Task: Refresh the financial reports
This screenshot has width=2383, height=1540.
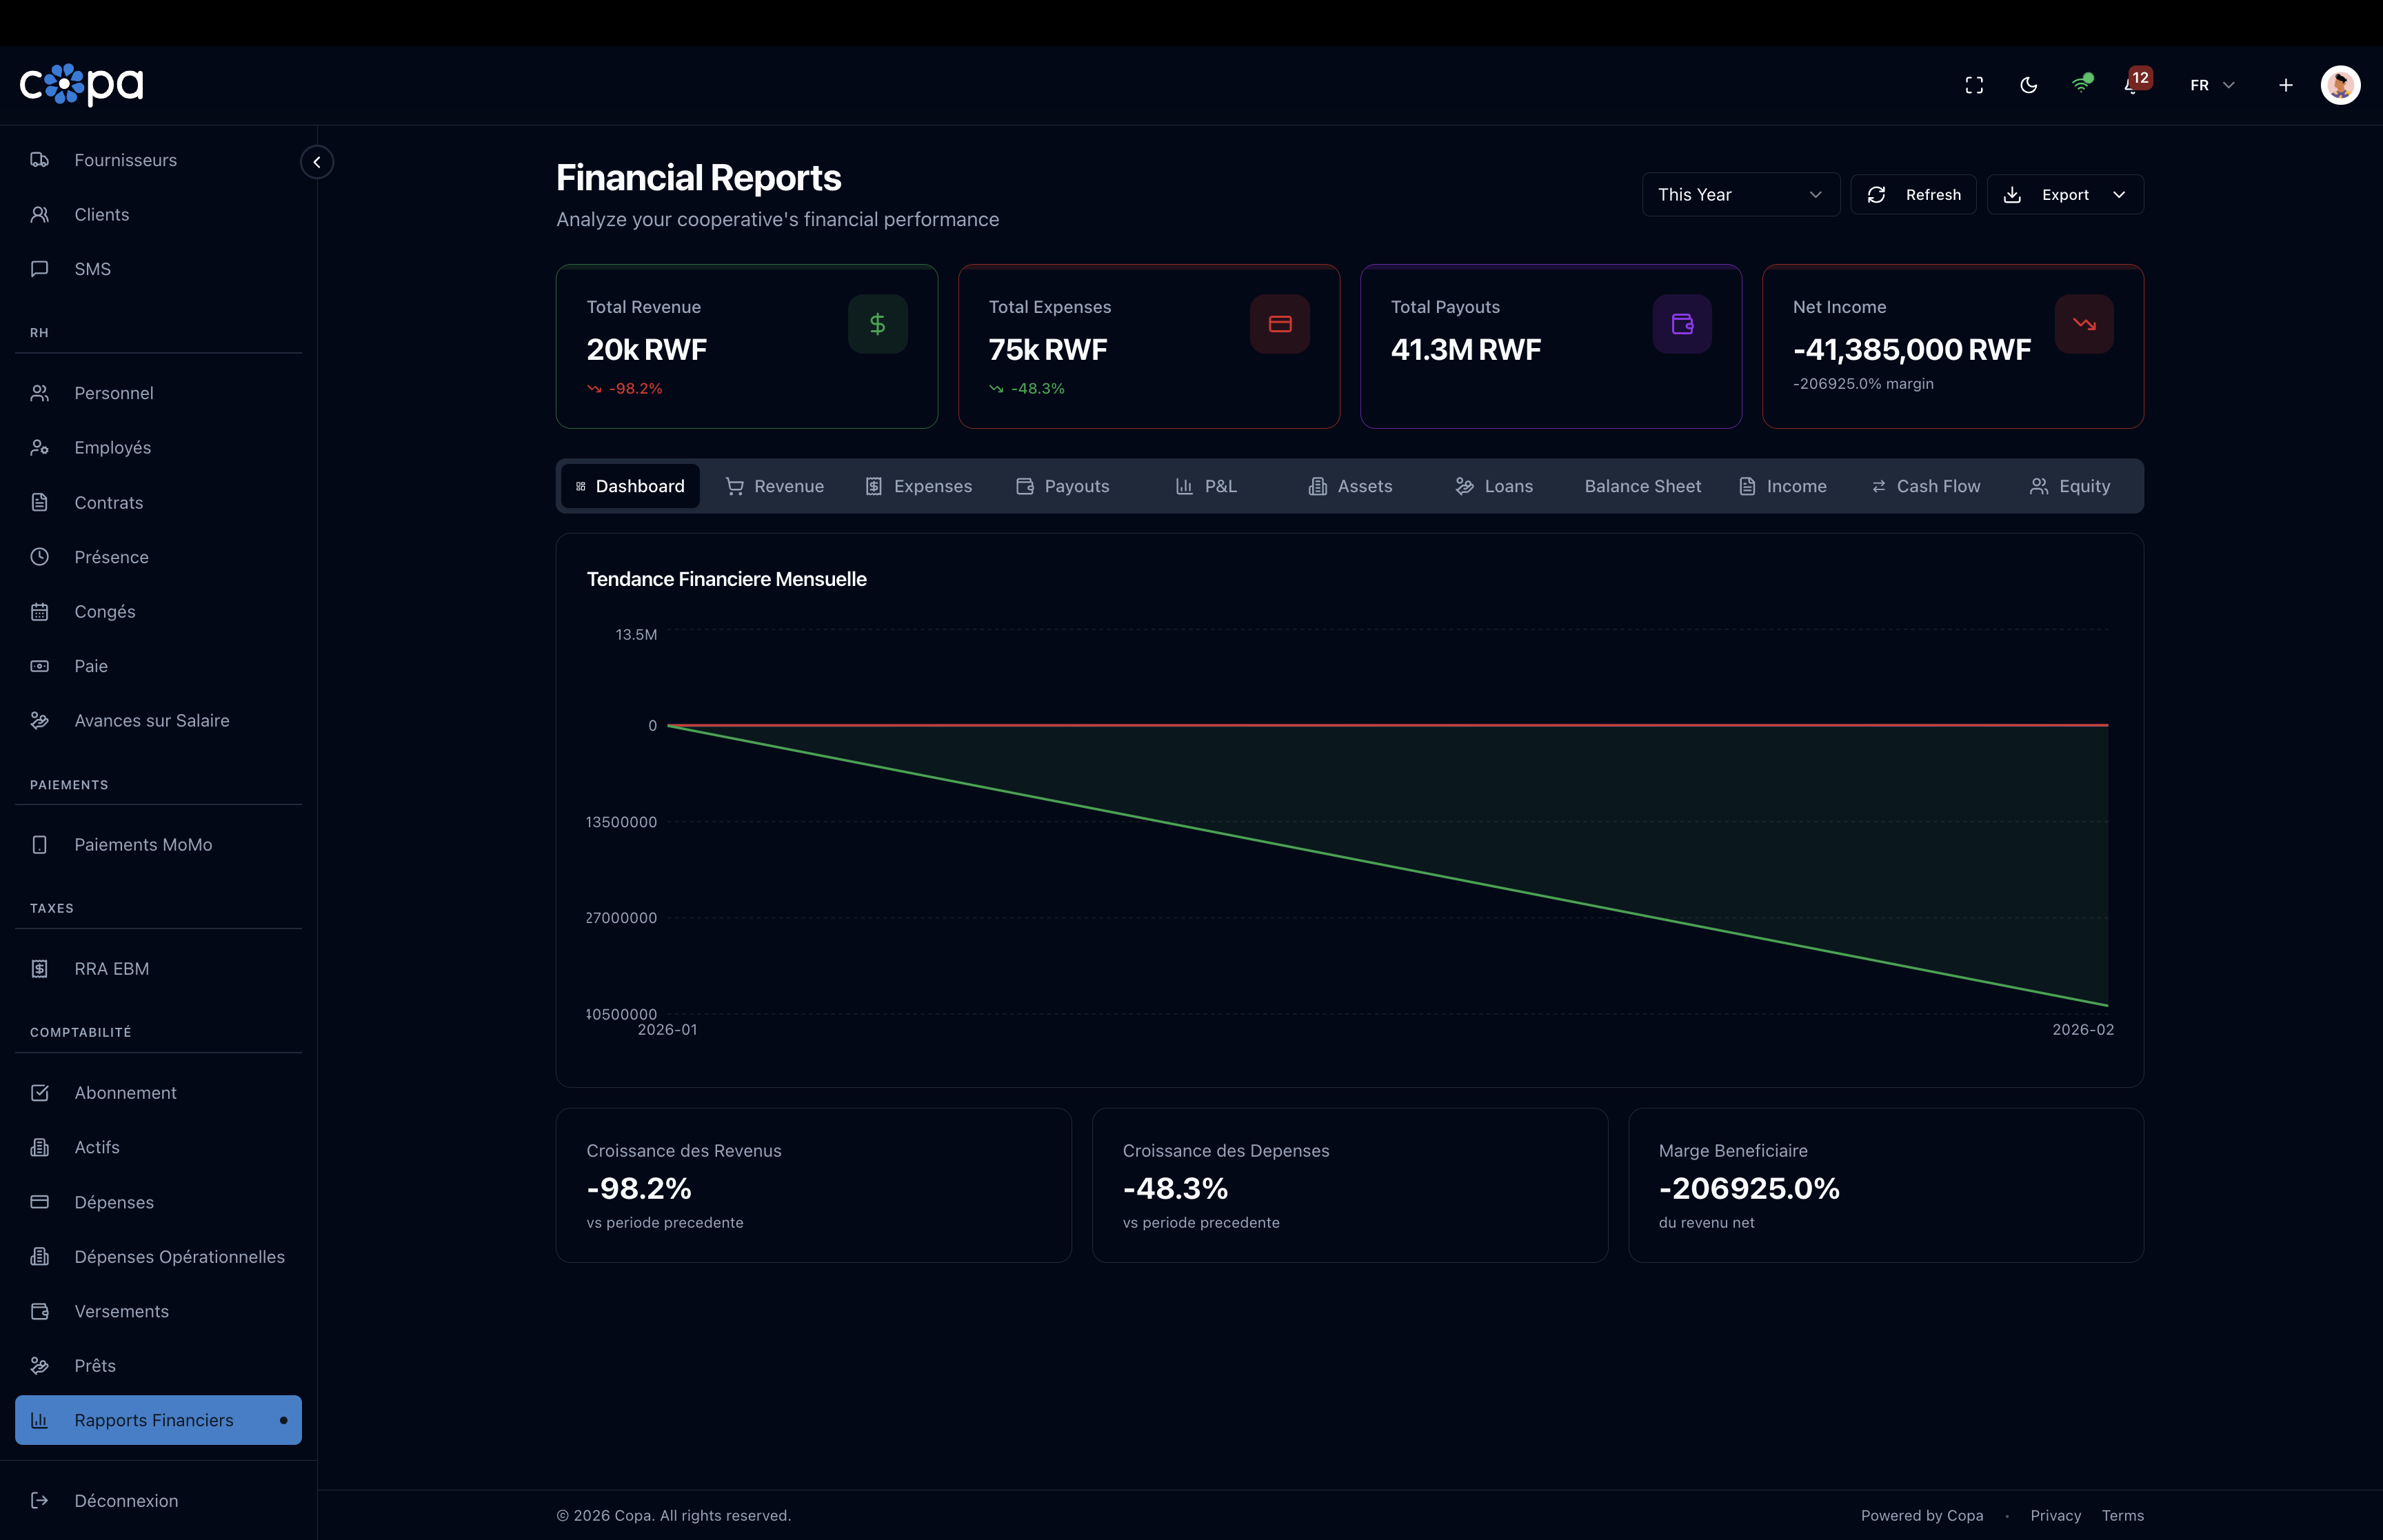Action: (x=1913, y=194)
